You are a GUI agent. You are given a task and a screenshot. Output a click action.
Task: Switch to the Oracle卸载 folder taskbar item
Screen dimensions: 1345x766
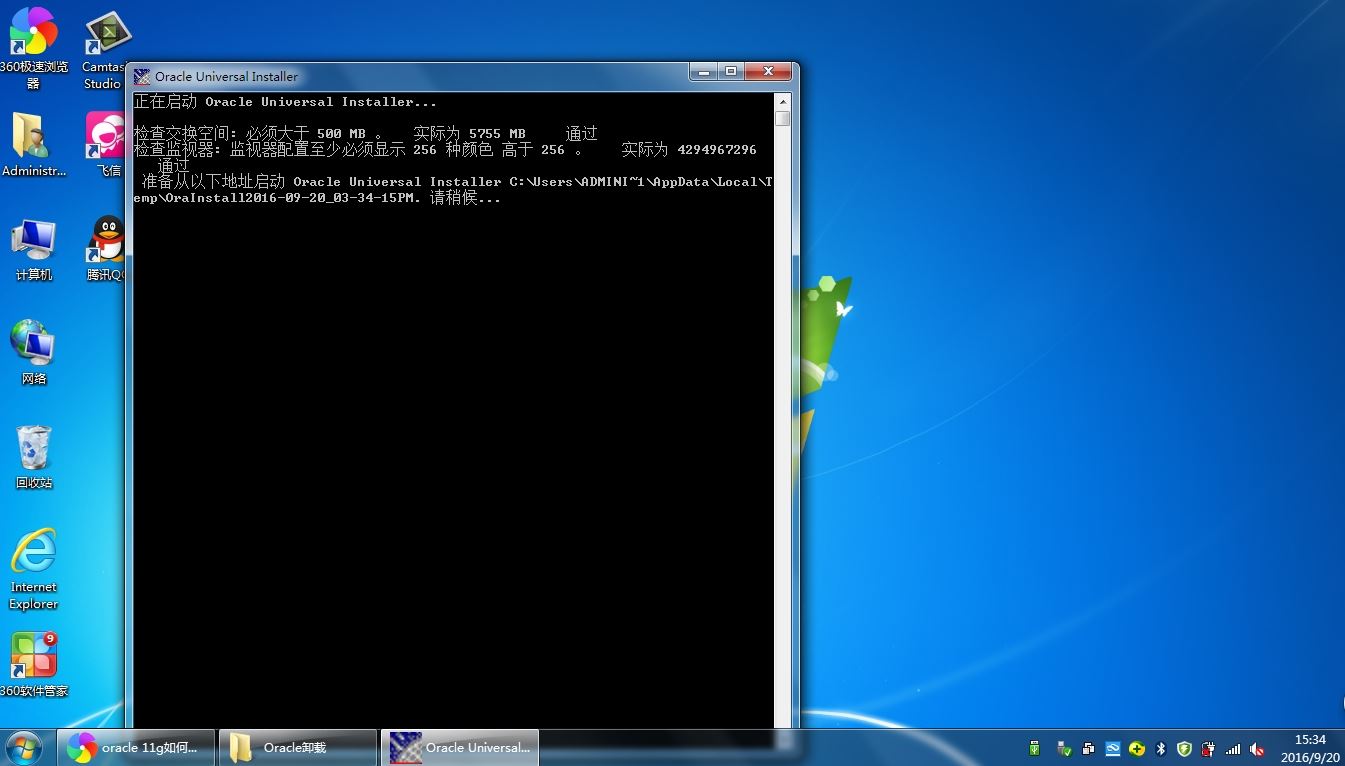point(297,748)
